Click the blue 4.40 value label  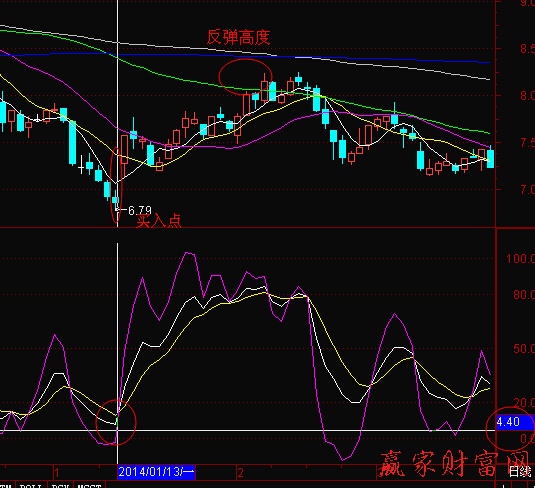pos(511,422)
